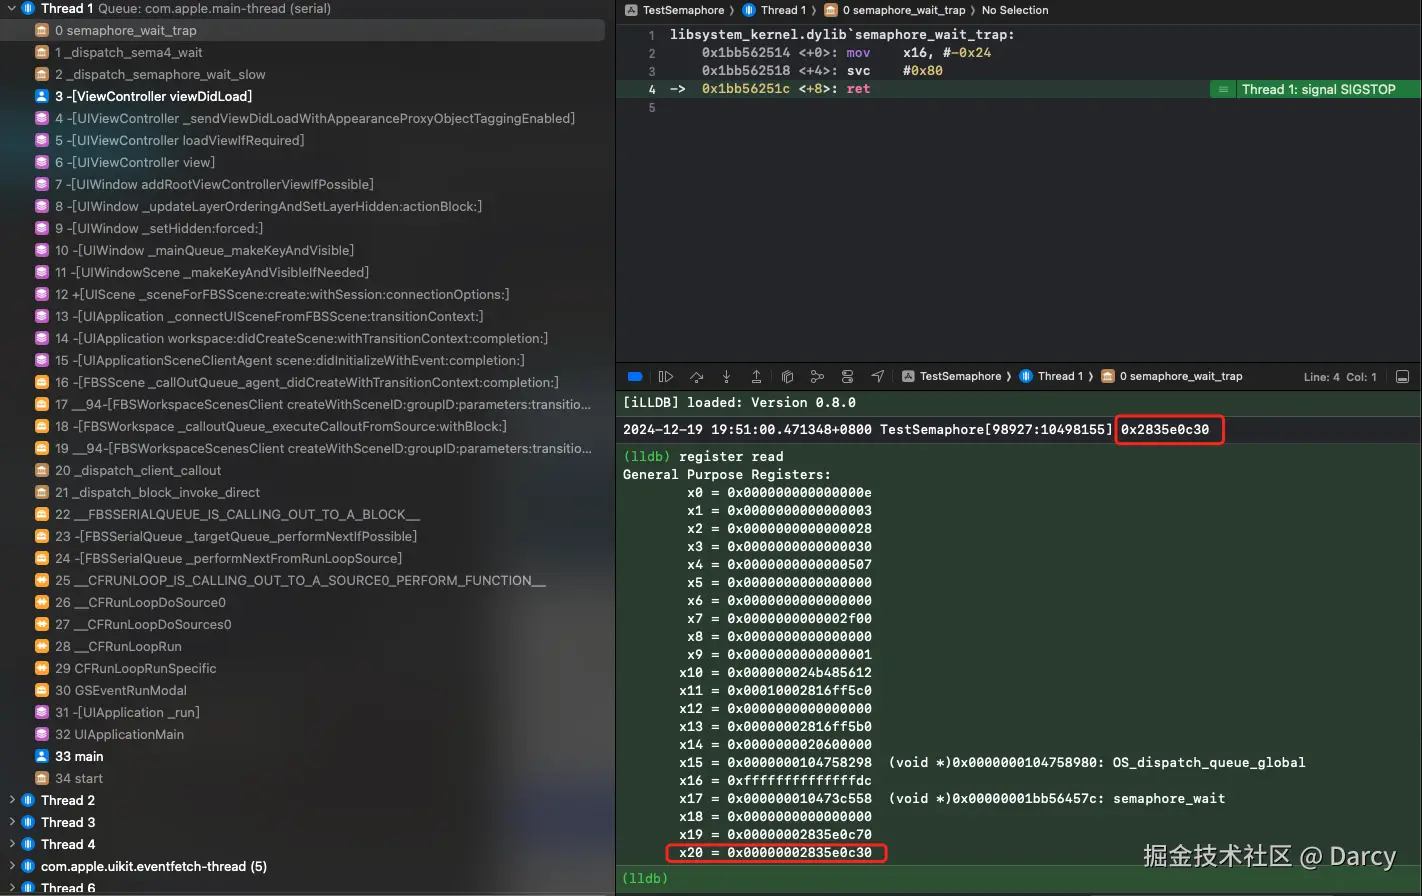Select TestSemaphore in the debug bar breadcrumb
This screenshot has height=896, width=1422.
pyautogui.click(x=952, y=377)
